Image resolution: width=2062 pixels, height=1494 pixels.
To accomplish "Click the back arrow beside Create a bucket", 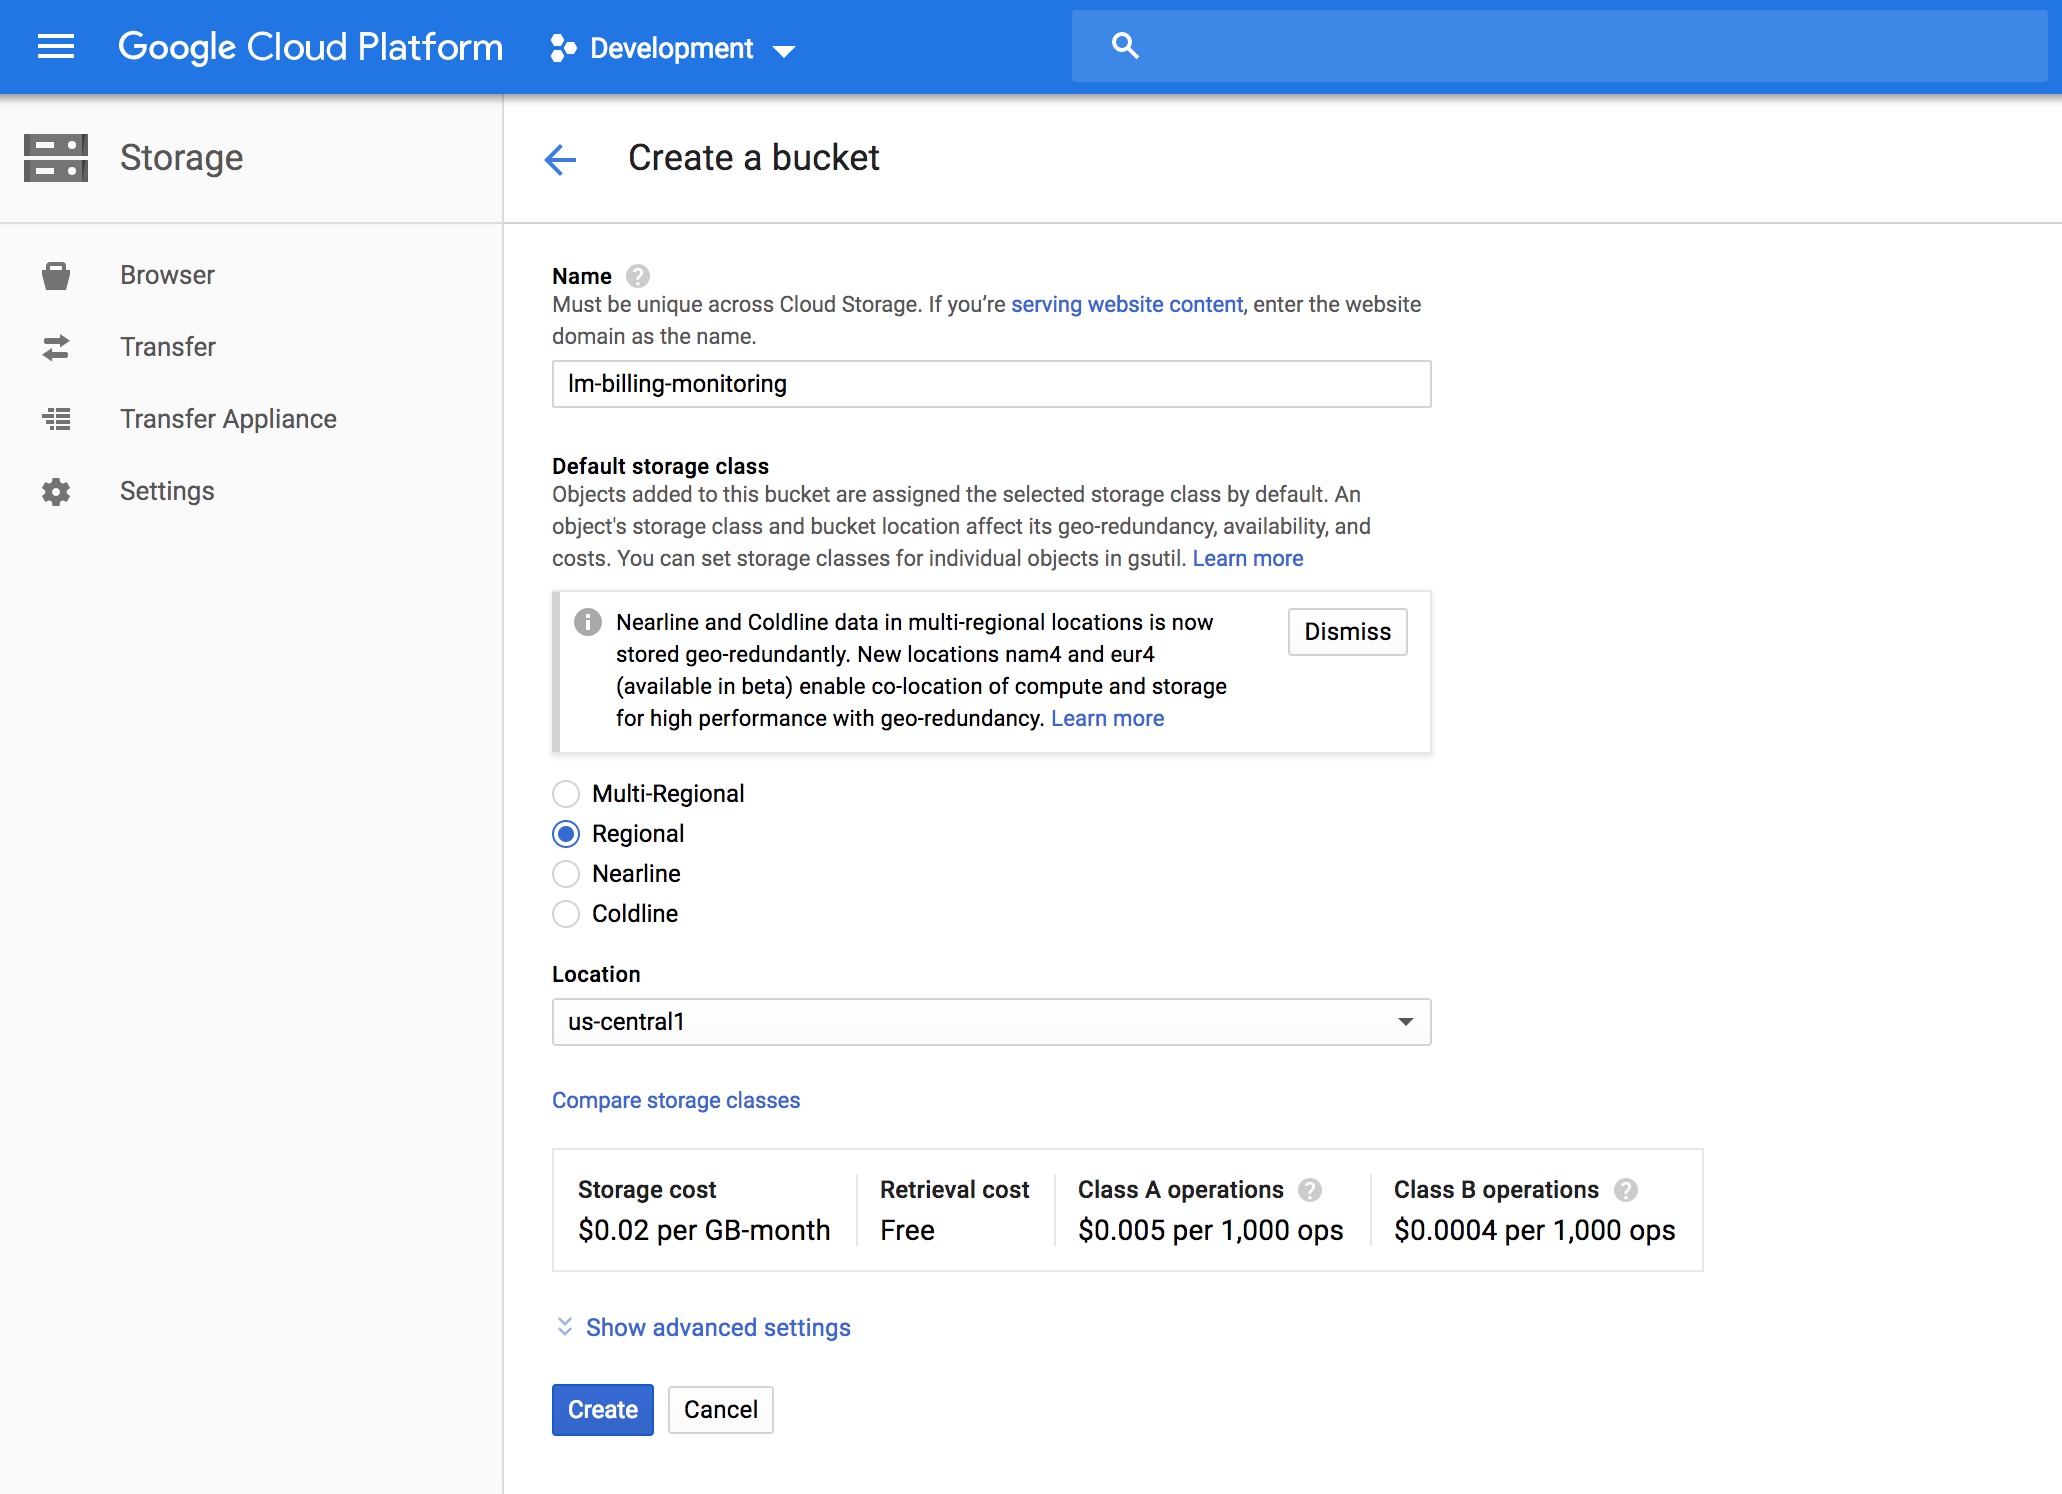I will pyautogui.click(x=560, y=158).
